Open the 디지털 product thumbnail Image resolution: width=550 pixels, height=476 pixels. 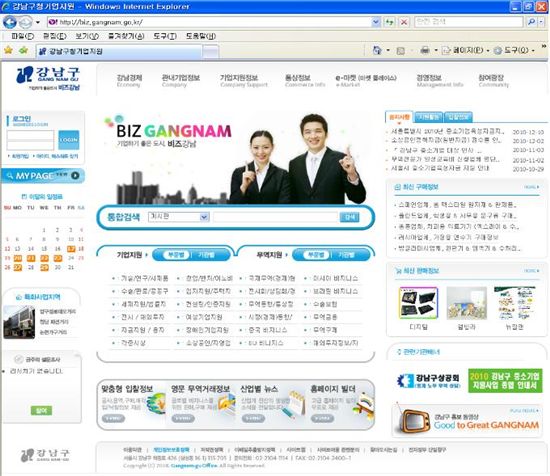click(418, 303)
